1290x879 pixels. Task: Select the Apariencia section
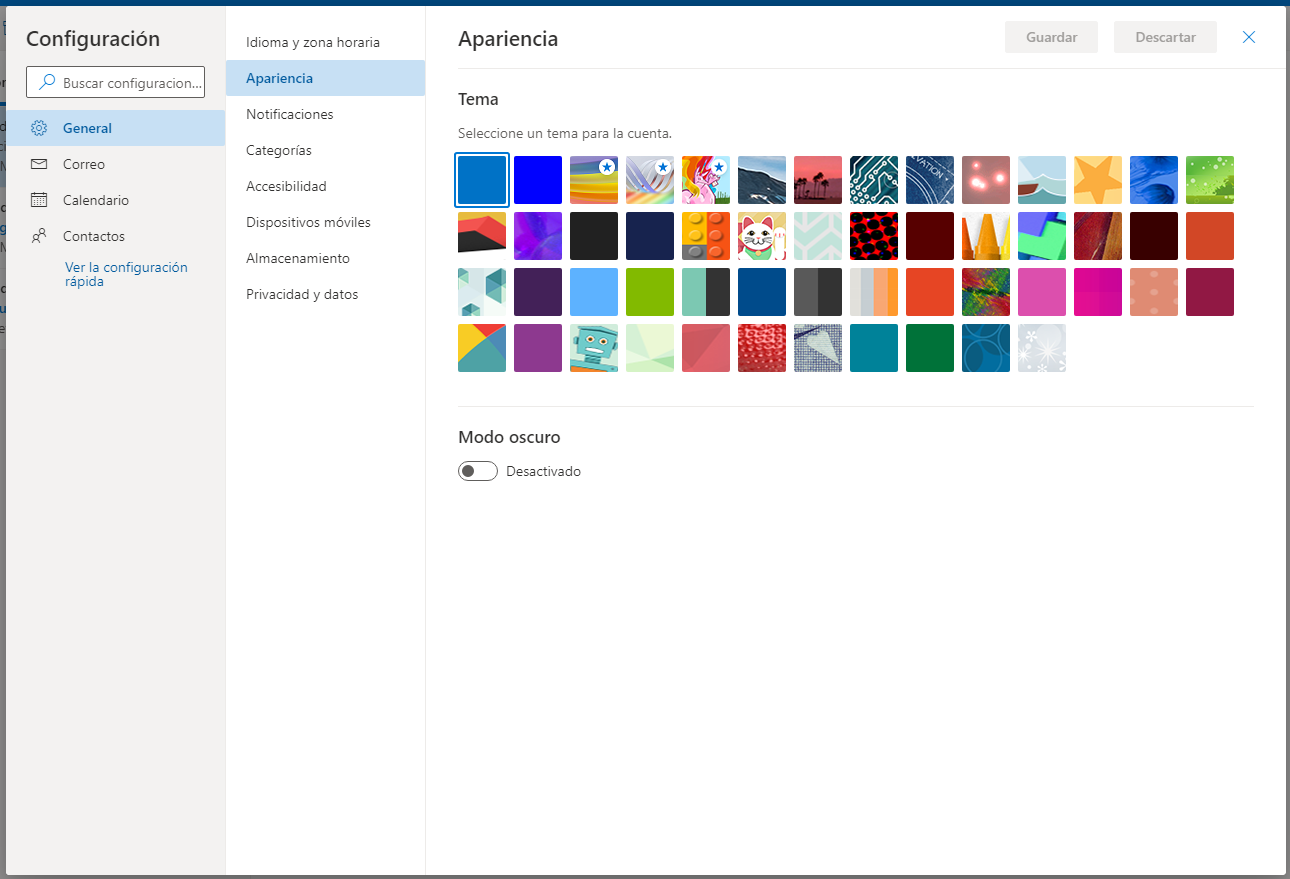326,78
